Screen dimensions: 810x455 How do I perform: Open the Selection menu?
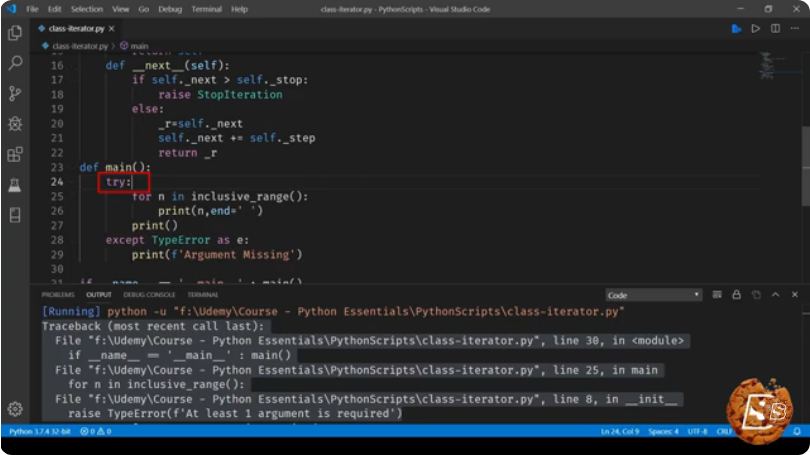(87, 9)
